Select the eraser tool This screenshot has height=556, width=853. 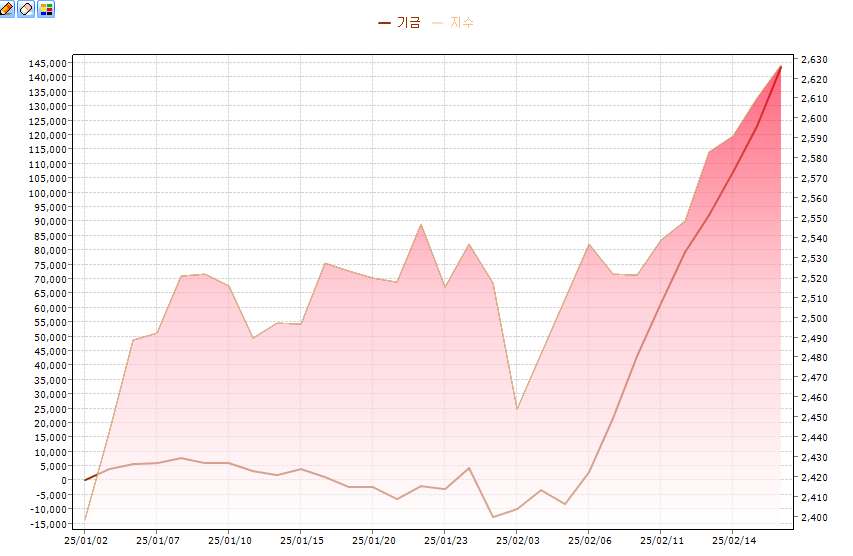(27, 9)
